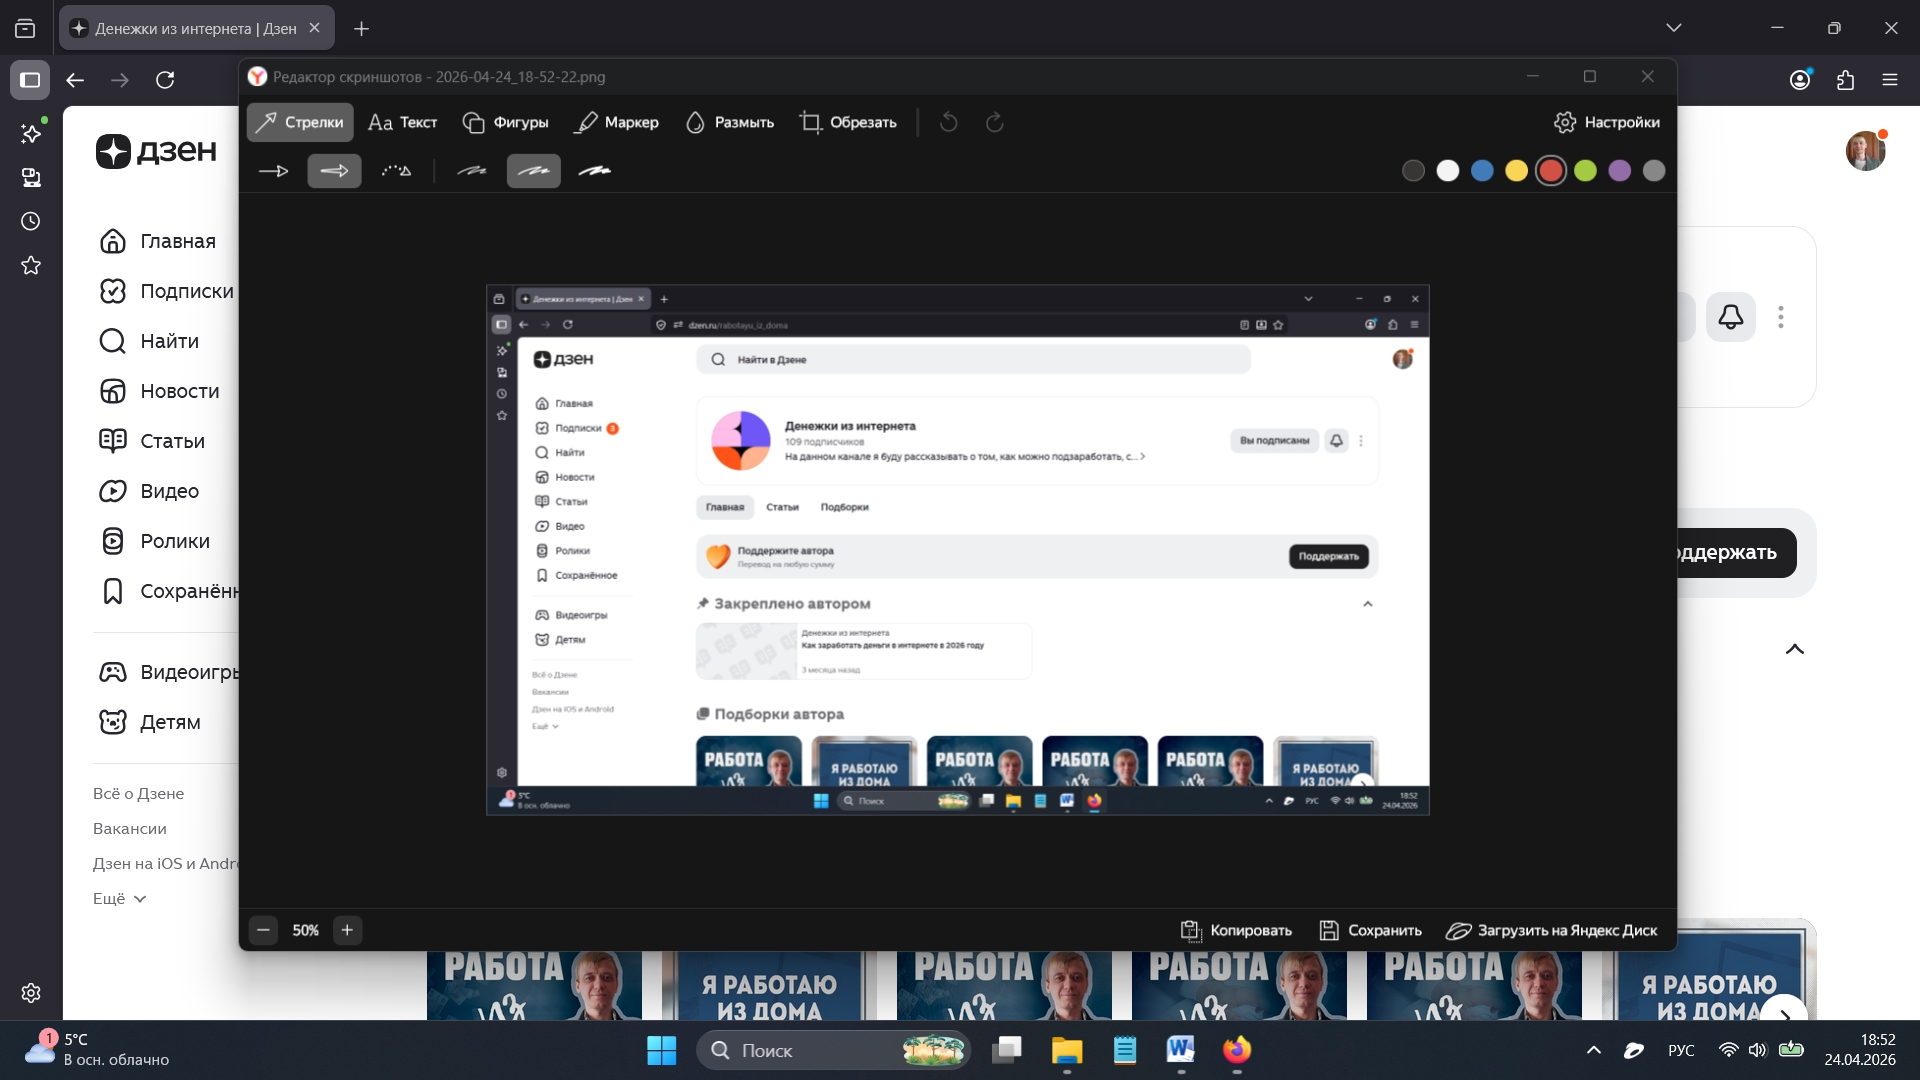Pick the green color swatch
The image size is (1920, 1080).
coord(1585,171)
